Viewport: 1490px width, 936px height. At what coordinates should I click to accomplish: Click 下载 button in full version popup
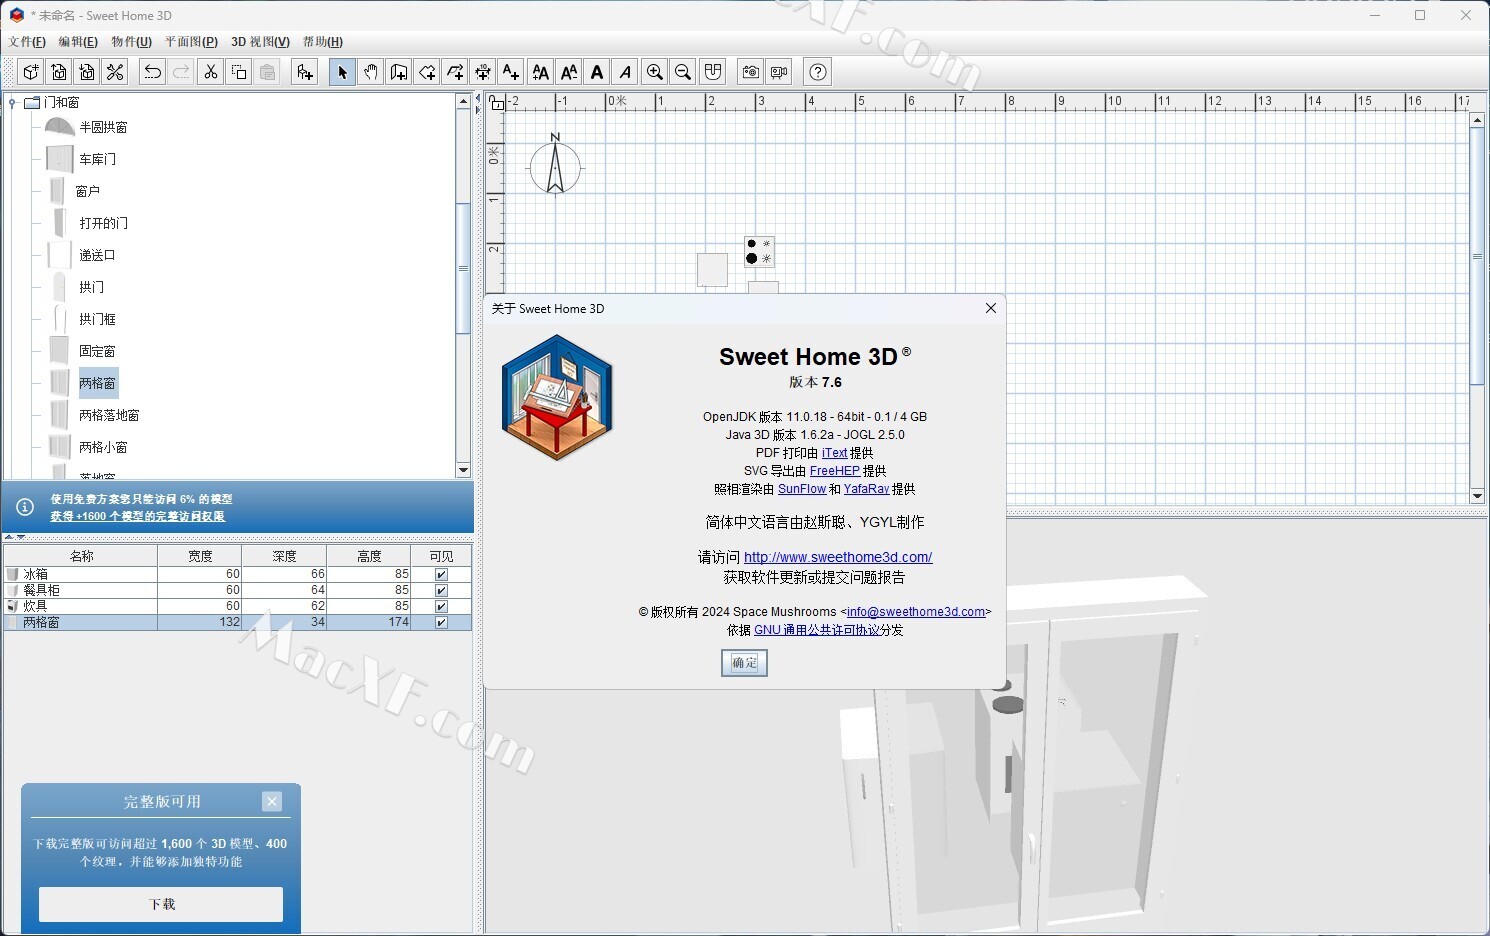pos(161,904)
